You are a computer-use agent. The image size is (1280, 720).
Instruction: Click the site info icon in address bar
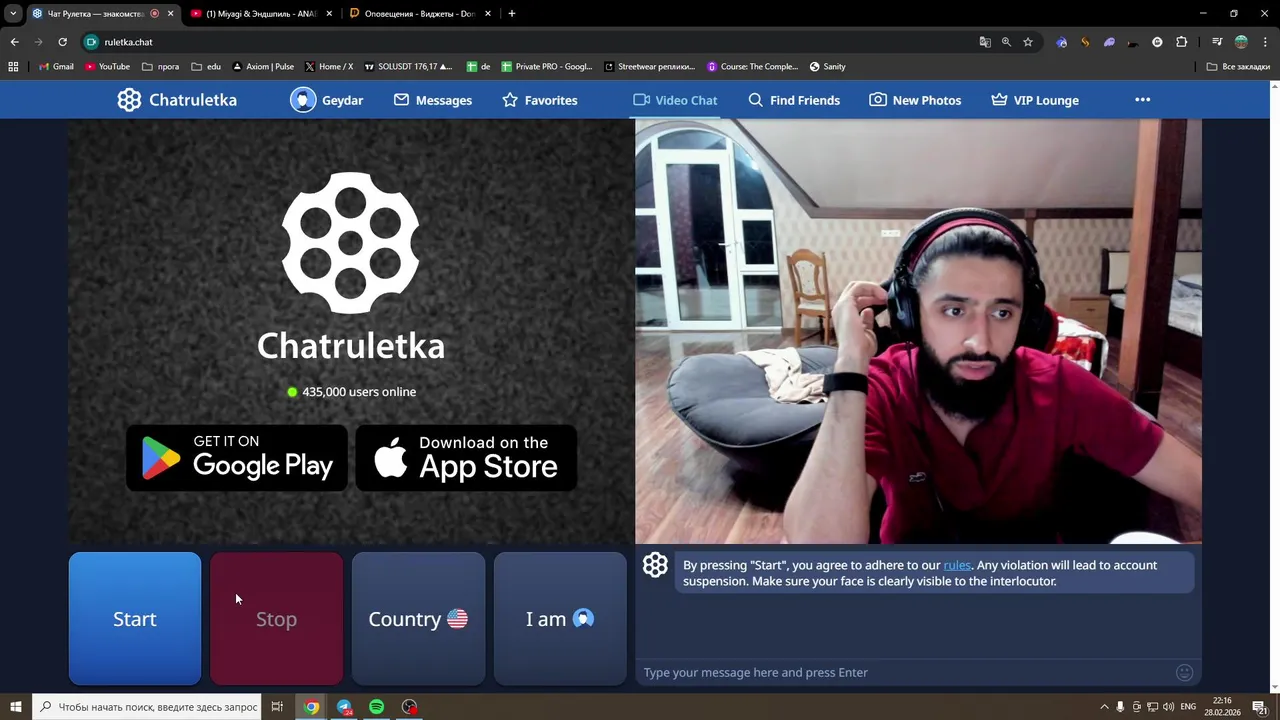tap(92, 42)
